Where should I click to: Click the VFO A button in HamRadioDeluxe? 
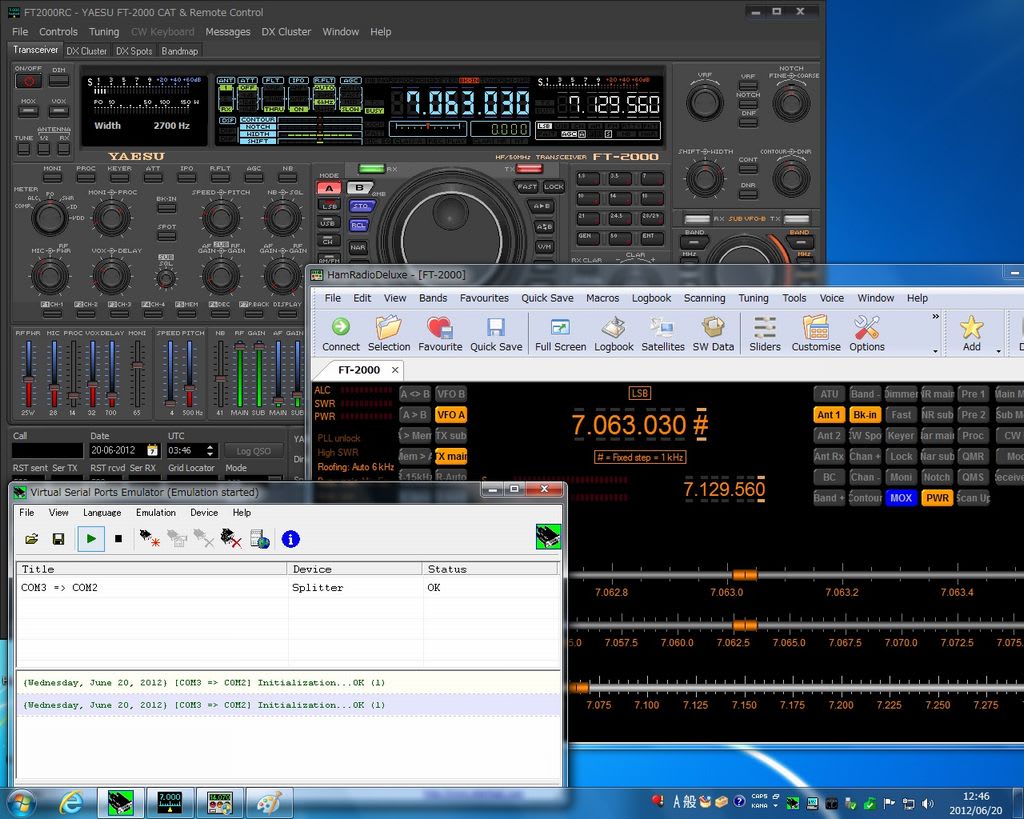point(451,415)
